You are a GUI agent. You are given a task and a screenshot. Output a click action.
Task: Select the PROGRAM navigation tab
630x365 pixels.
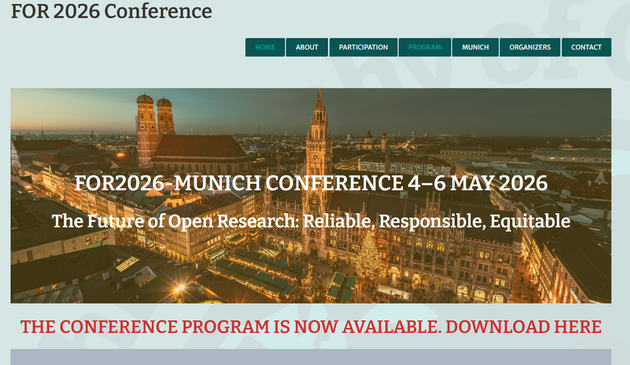[425, 47]
